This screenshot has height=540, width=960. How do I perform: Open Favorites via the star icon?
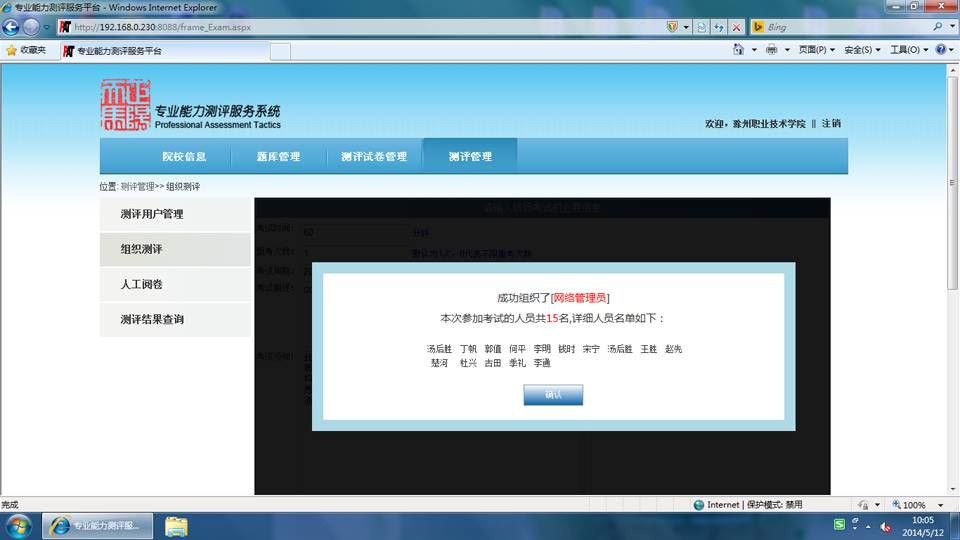pos(12,50)
